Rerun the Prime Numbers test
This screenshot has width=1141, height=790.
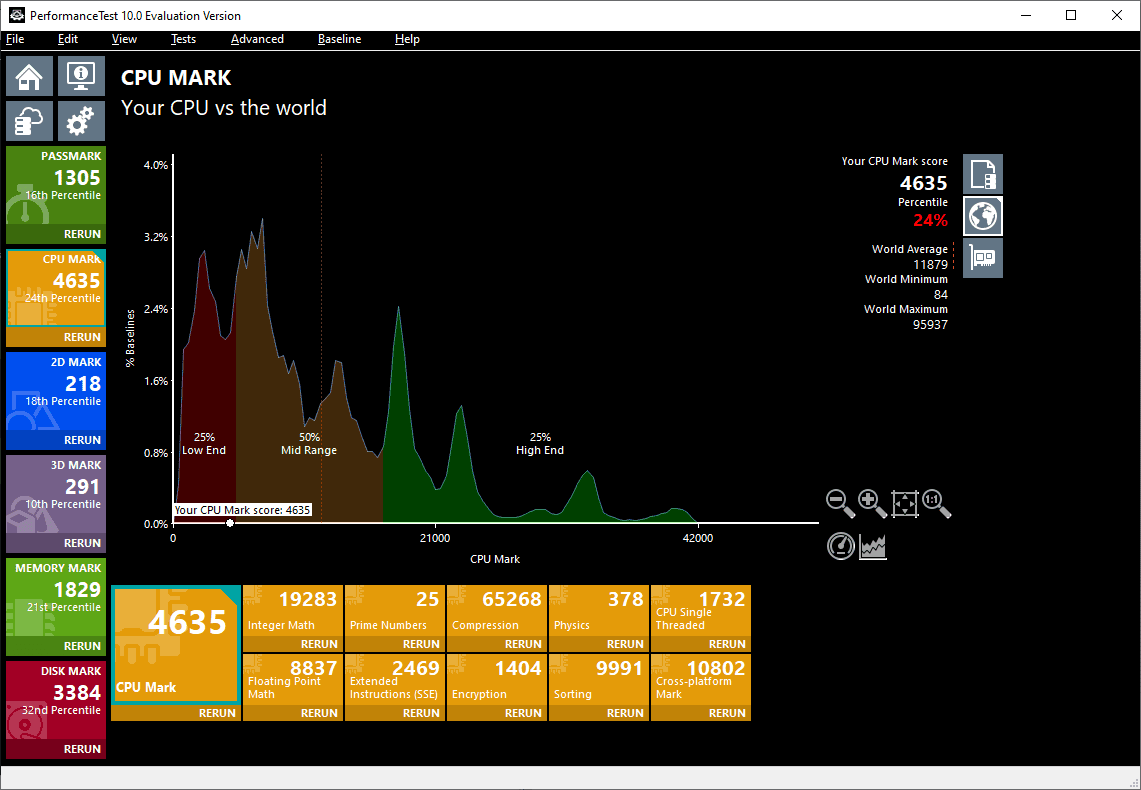point(394,645)
